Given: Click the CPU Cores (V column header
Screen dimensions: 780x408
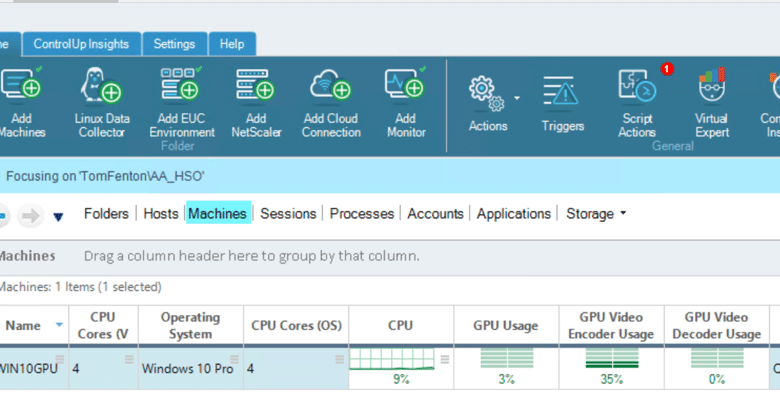Looking at the screenshot, I should [103, 325].
